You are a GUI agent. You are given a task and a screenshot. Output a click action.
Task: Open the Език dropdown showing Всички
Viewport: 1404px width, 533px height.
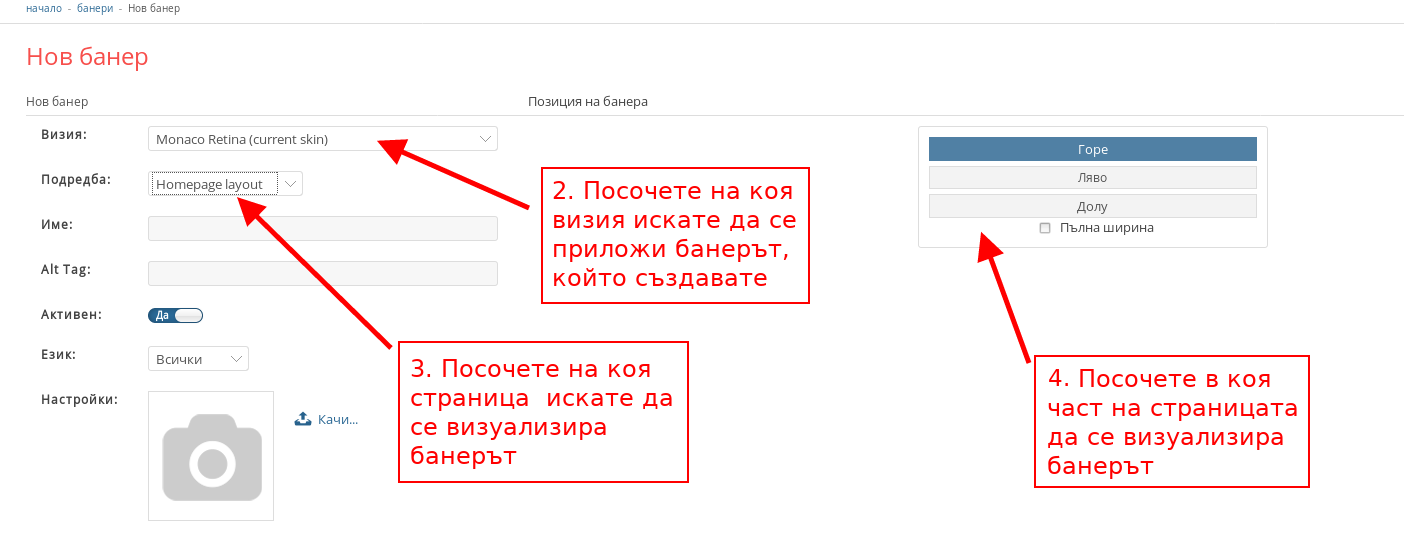198,359
